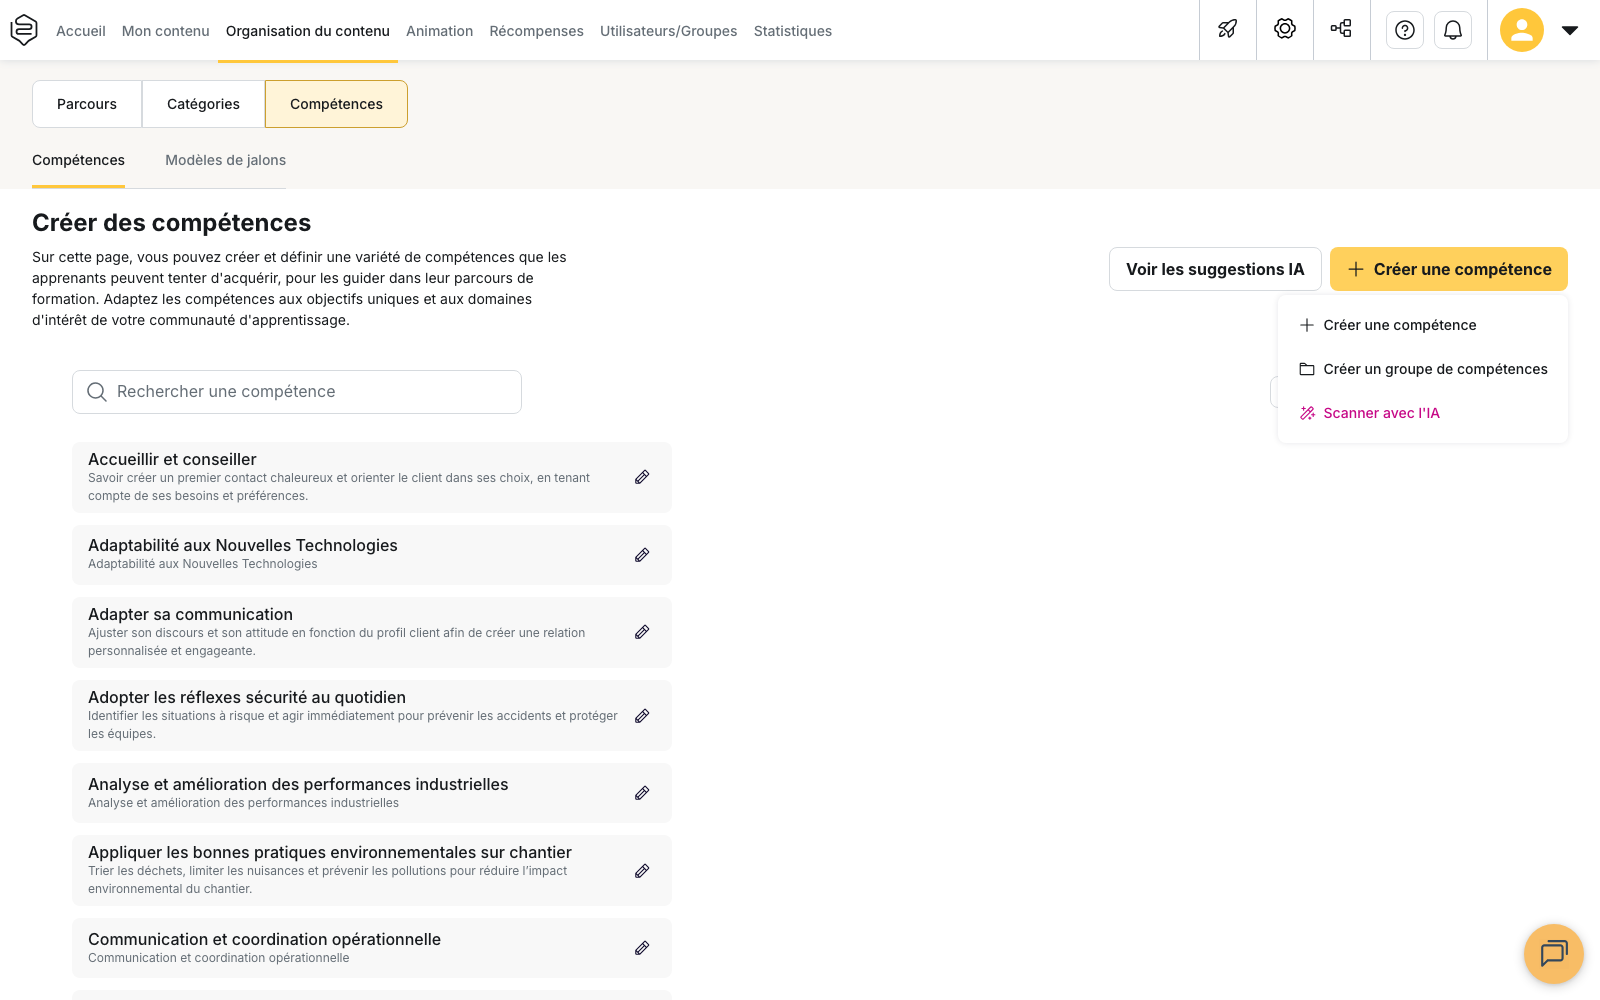Open the chat support bubble
The height and width of the screenshot is (1000, 1600).
click(1554, 954)
